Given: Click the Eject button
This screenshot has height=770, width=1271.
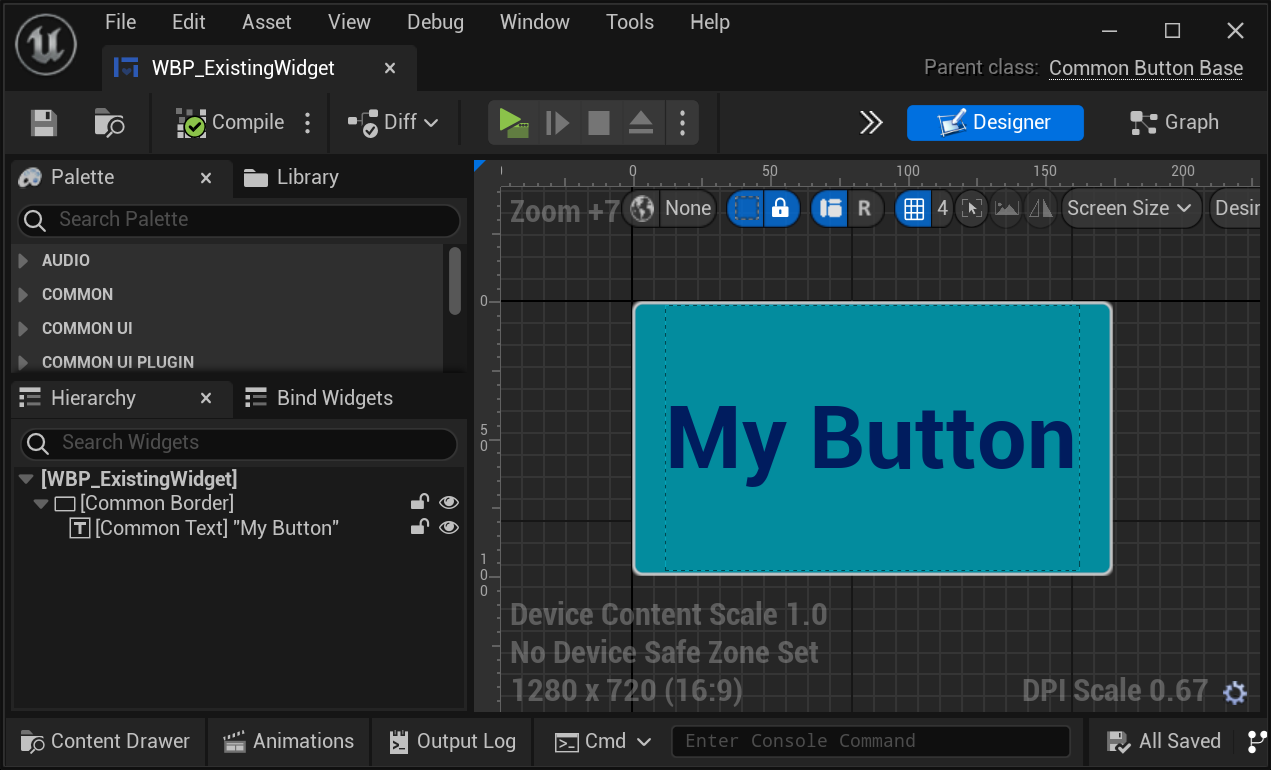Looking at the screenshot, I should [x=640, y=123].
